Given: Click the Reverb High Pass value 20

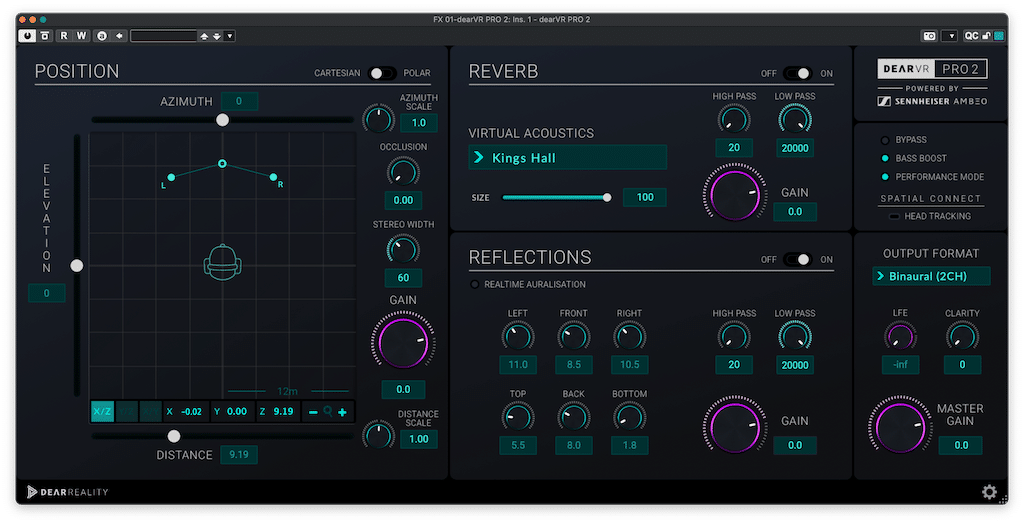Looking at the screenshot, I should point(734,148).
